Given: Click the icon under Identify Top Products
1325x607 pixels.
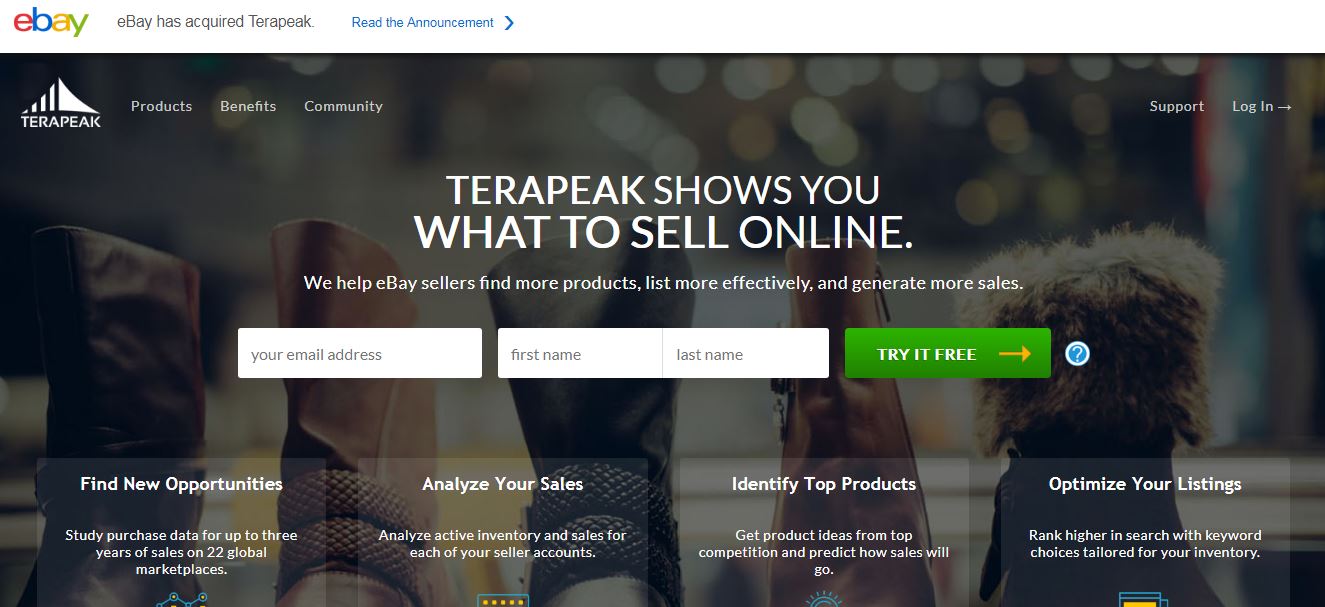Looking at the screenshot, I should 824,600.
